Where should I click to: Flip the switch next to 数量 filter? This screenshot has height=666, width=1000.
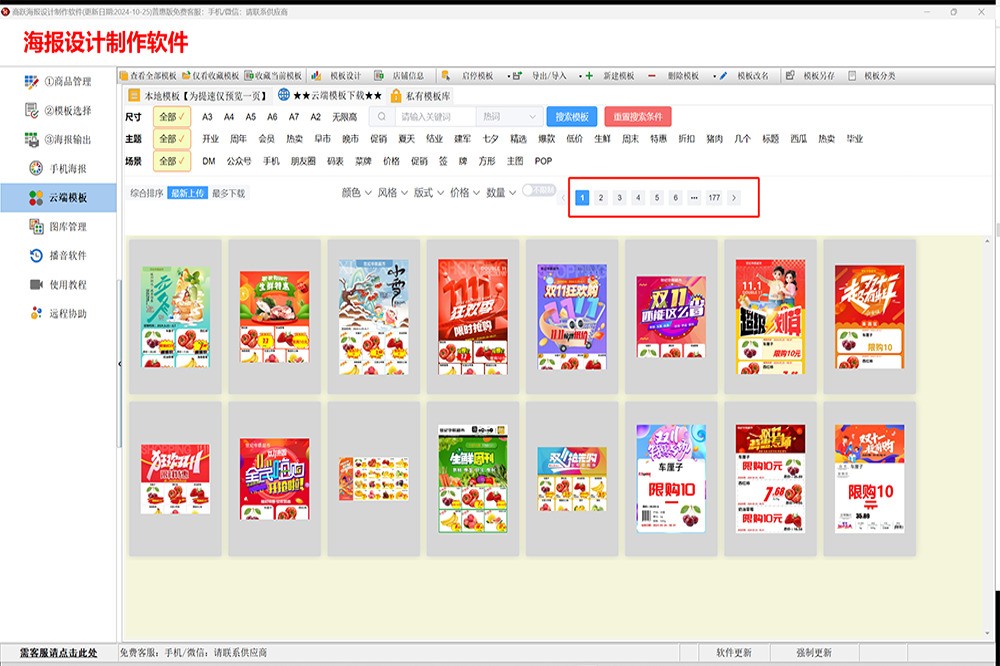pyautogui.click(x=539, y=191)
